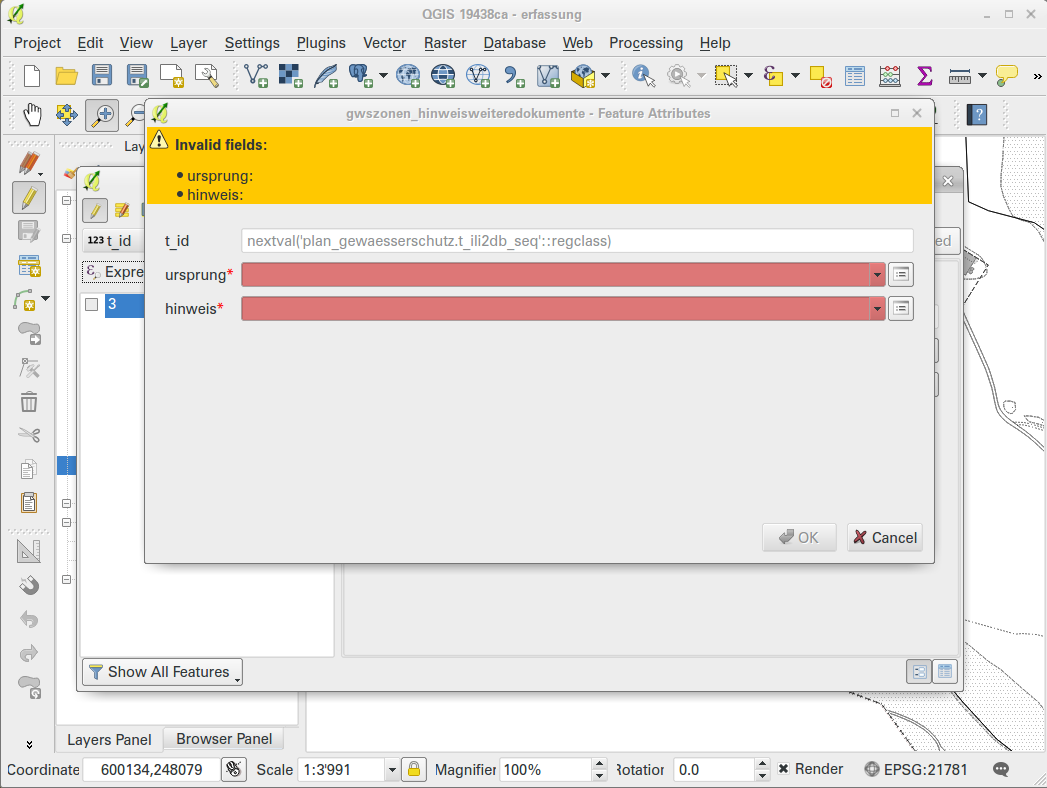Click Measure Line ruler icon
The height and width of the screenshot is (788, 1047).
[960, 75]
